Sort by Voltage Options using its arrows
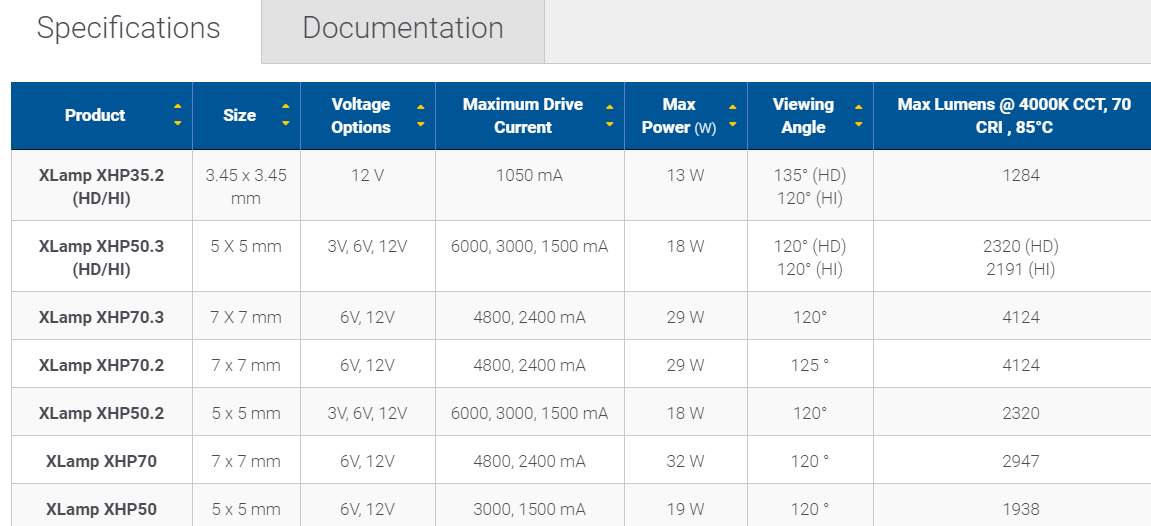 421,115
